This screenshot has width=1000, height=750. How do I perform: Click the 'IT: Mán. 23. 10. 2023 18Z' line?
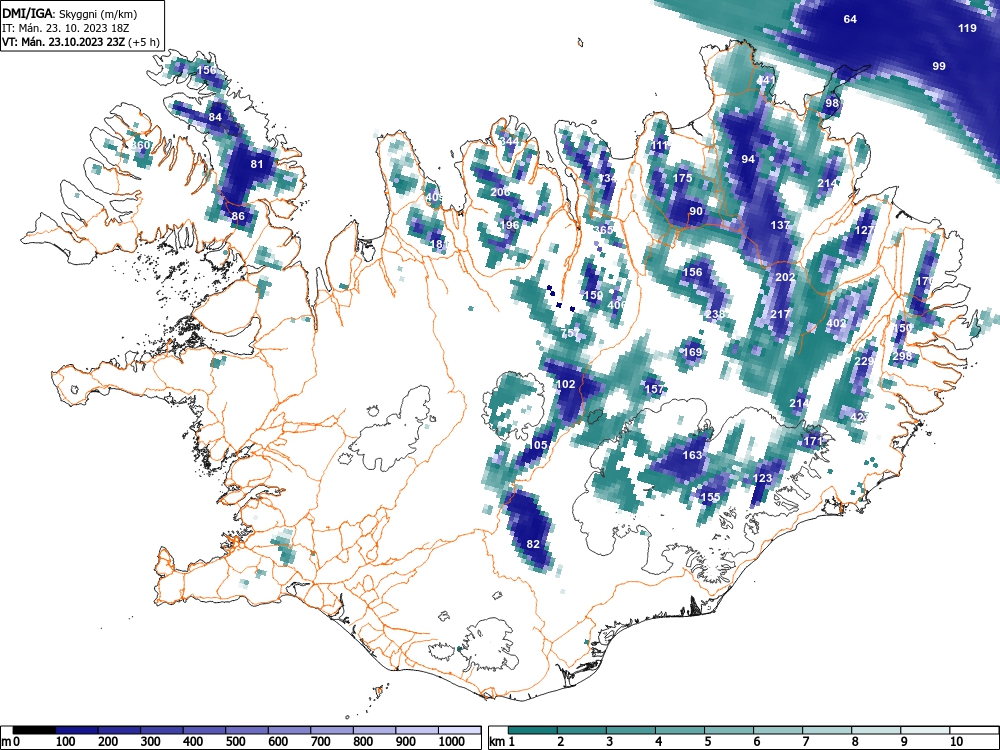[x=66, y=28]
